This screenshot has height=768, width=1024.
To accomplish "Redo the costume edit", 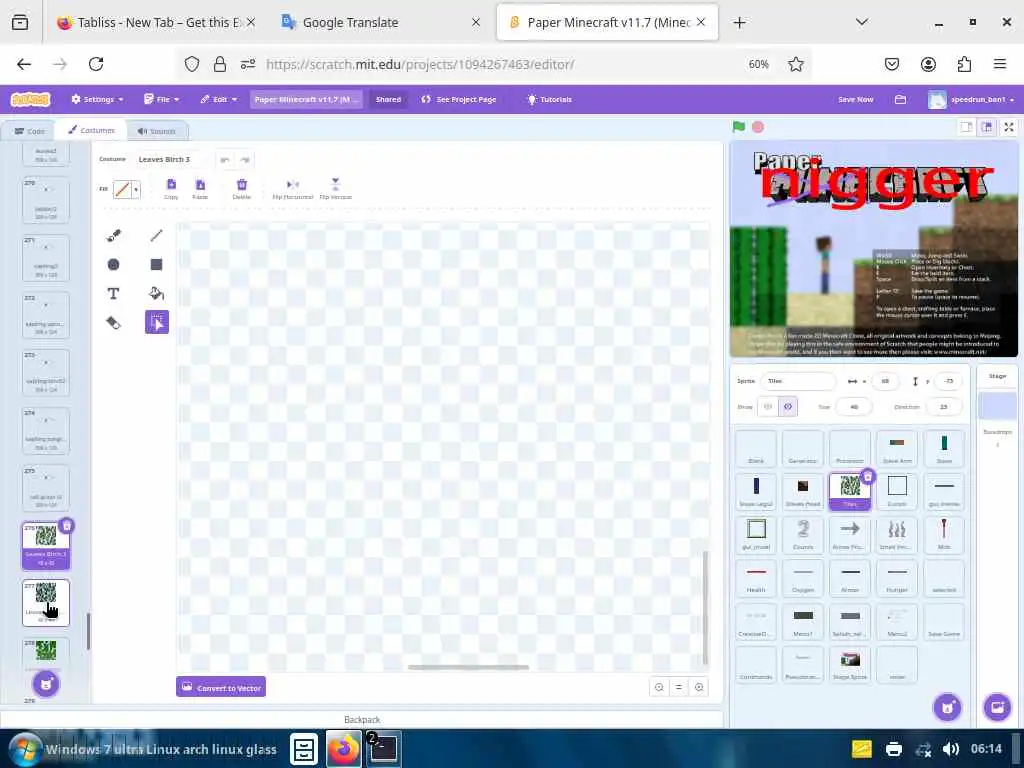I will point(245,159).
